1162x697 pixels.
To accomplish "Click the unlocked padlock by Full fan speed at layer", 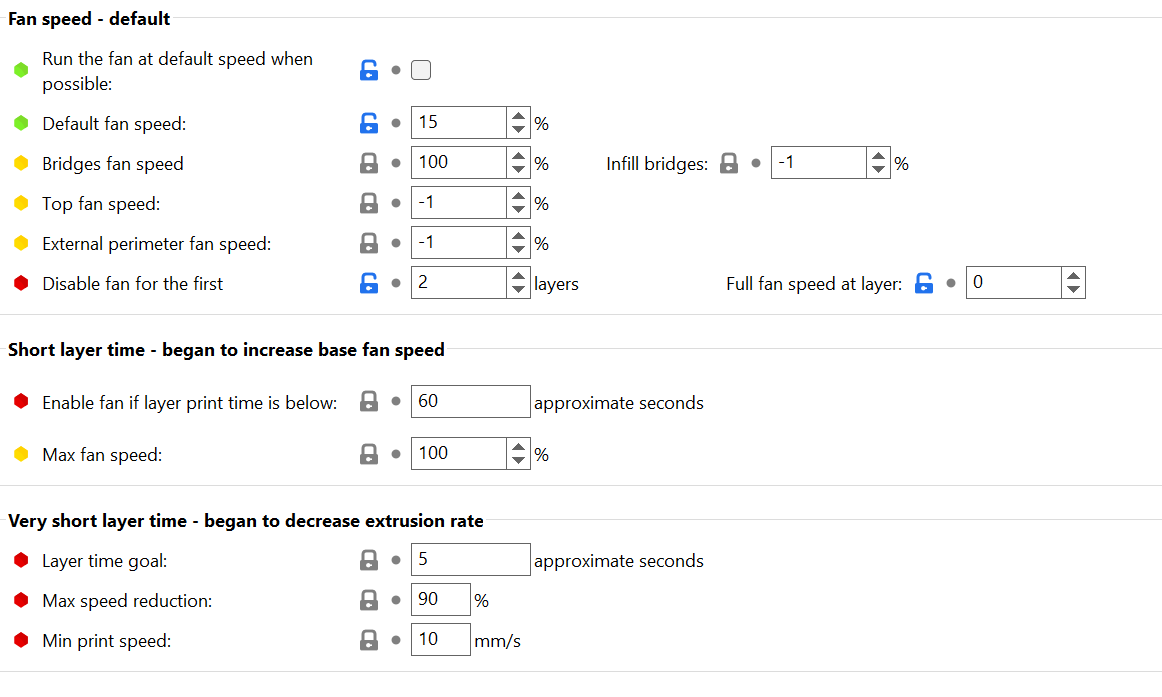I will click(x=924, y=283).
